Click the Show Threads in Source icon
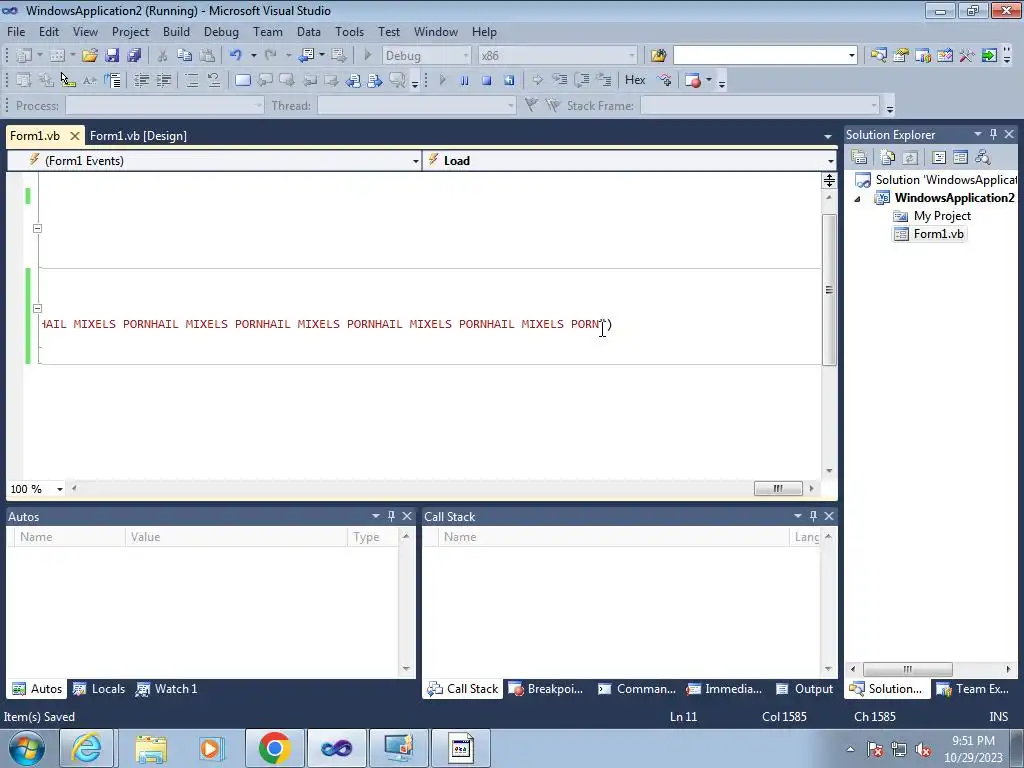 coord(665,80)
